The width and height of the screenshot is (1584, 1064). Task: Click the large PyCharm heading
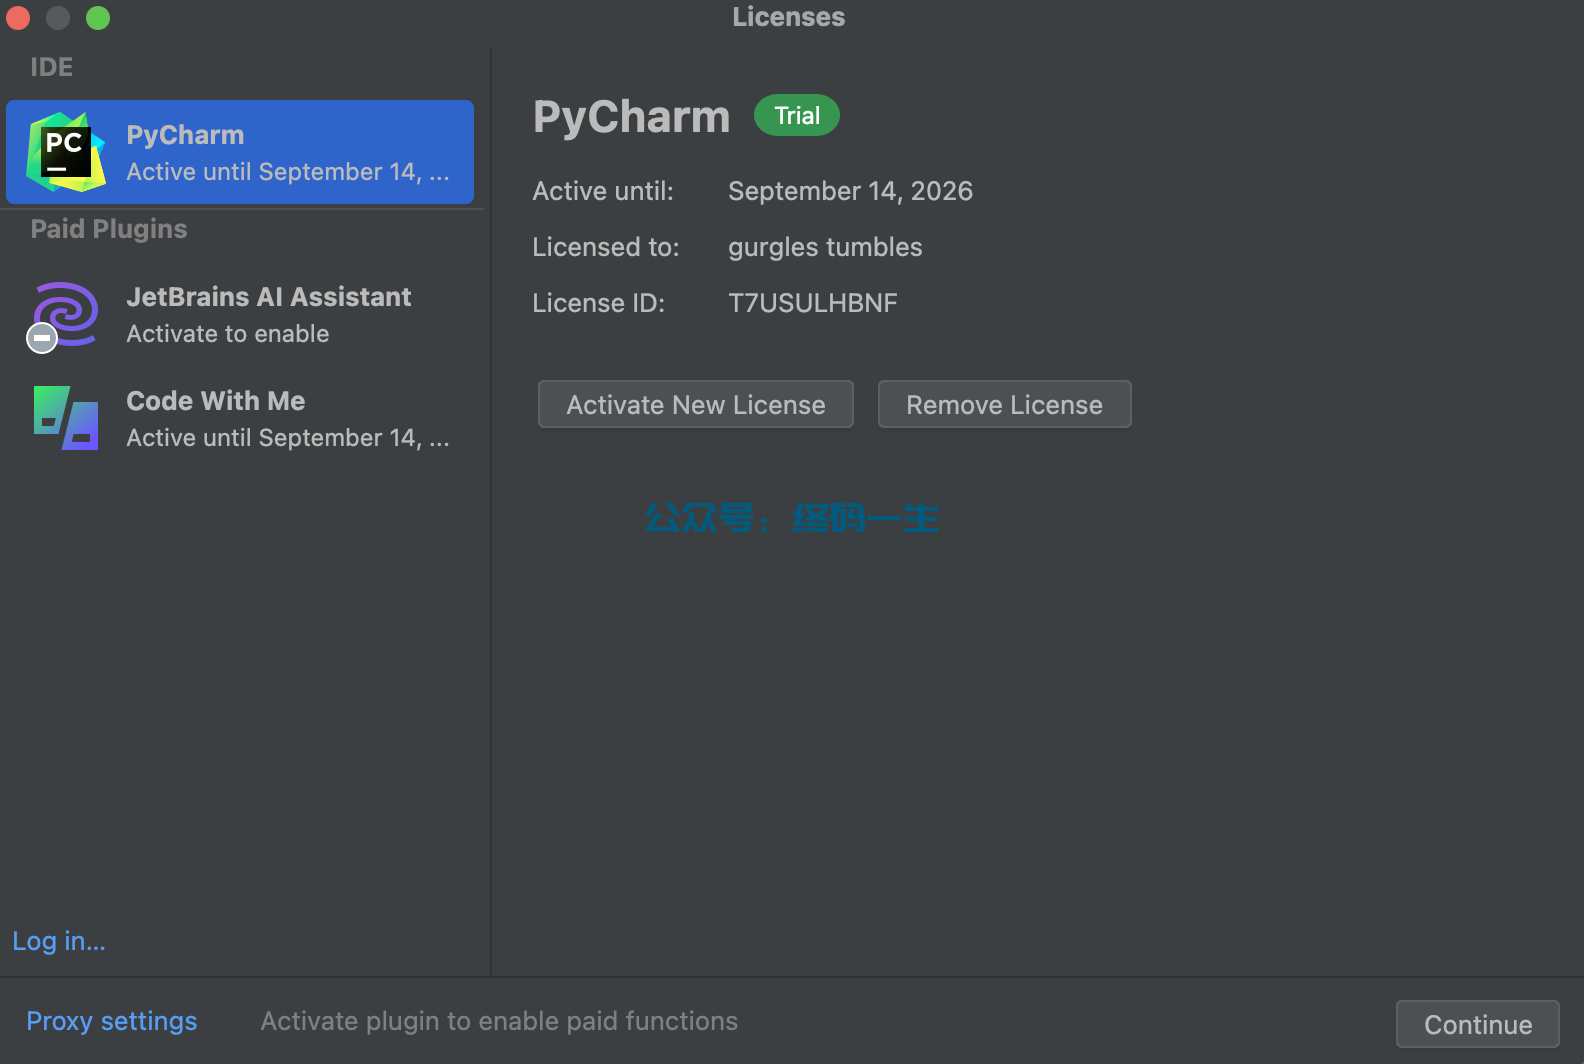[632, 117]
